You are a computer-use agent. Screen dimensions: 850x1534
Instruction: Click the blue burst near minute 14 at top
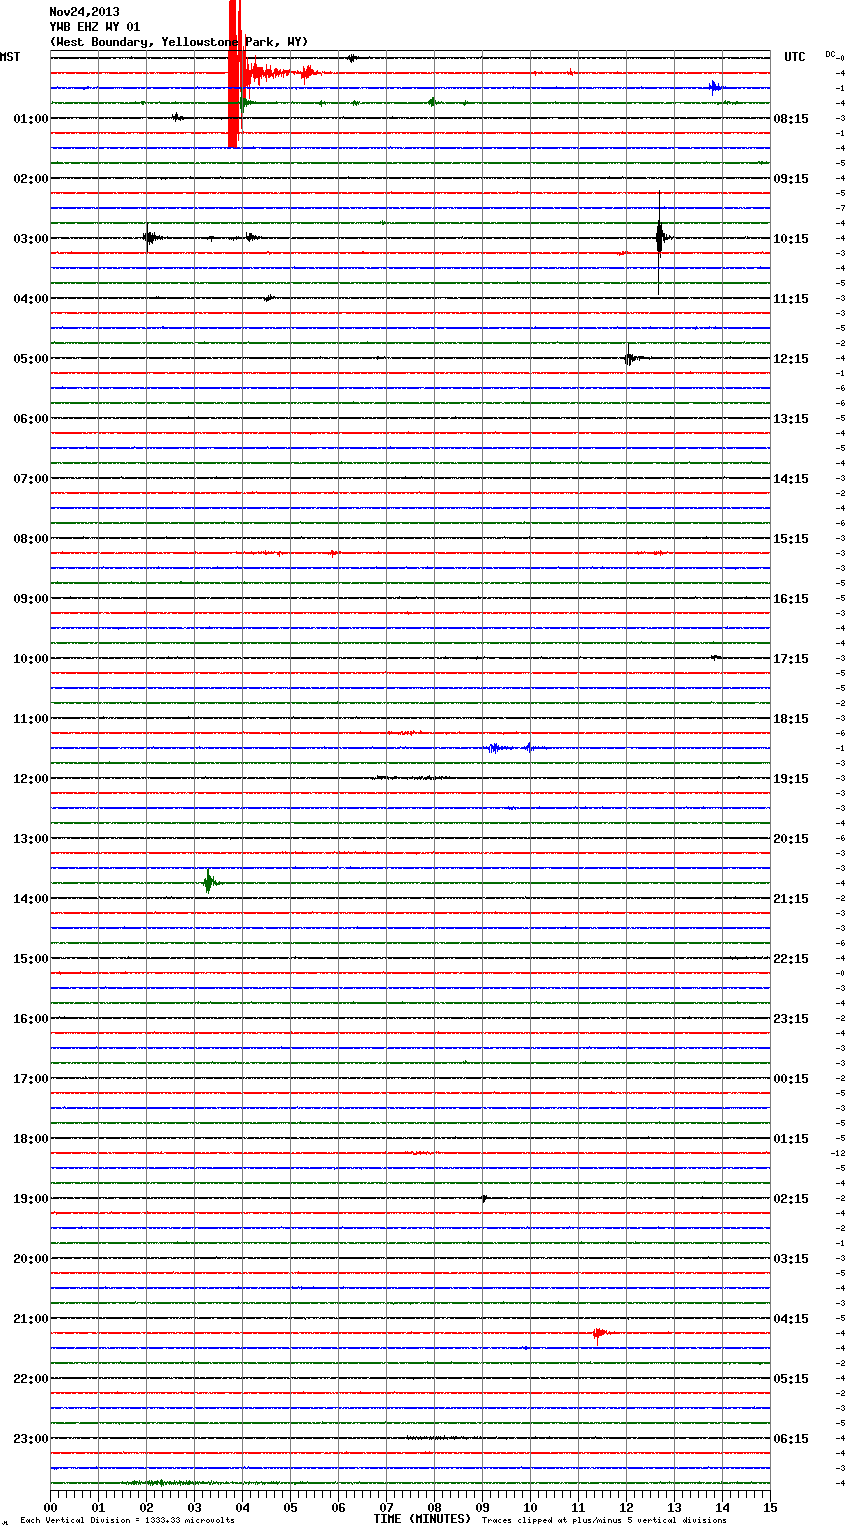(715, 87)
